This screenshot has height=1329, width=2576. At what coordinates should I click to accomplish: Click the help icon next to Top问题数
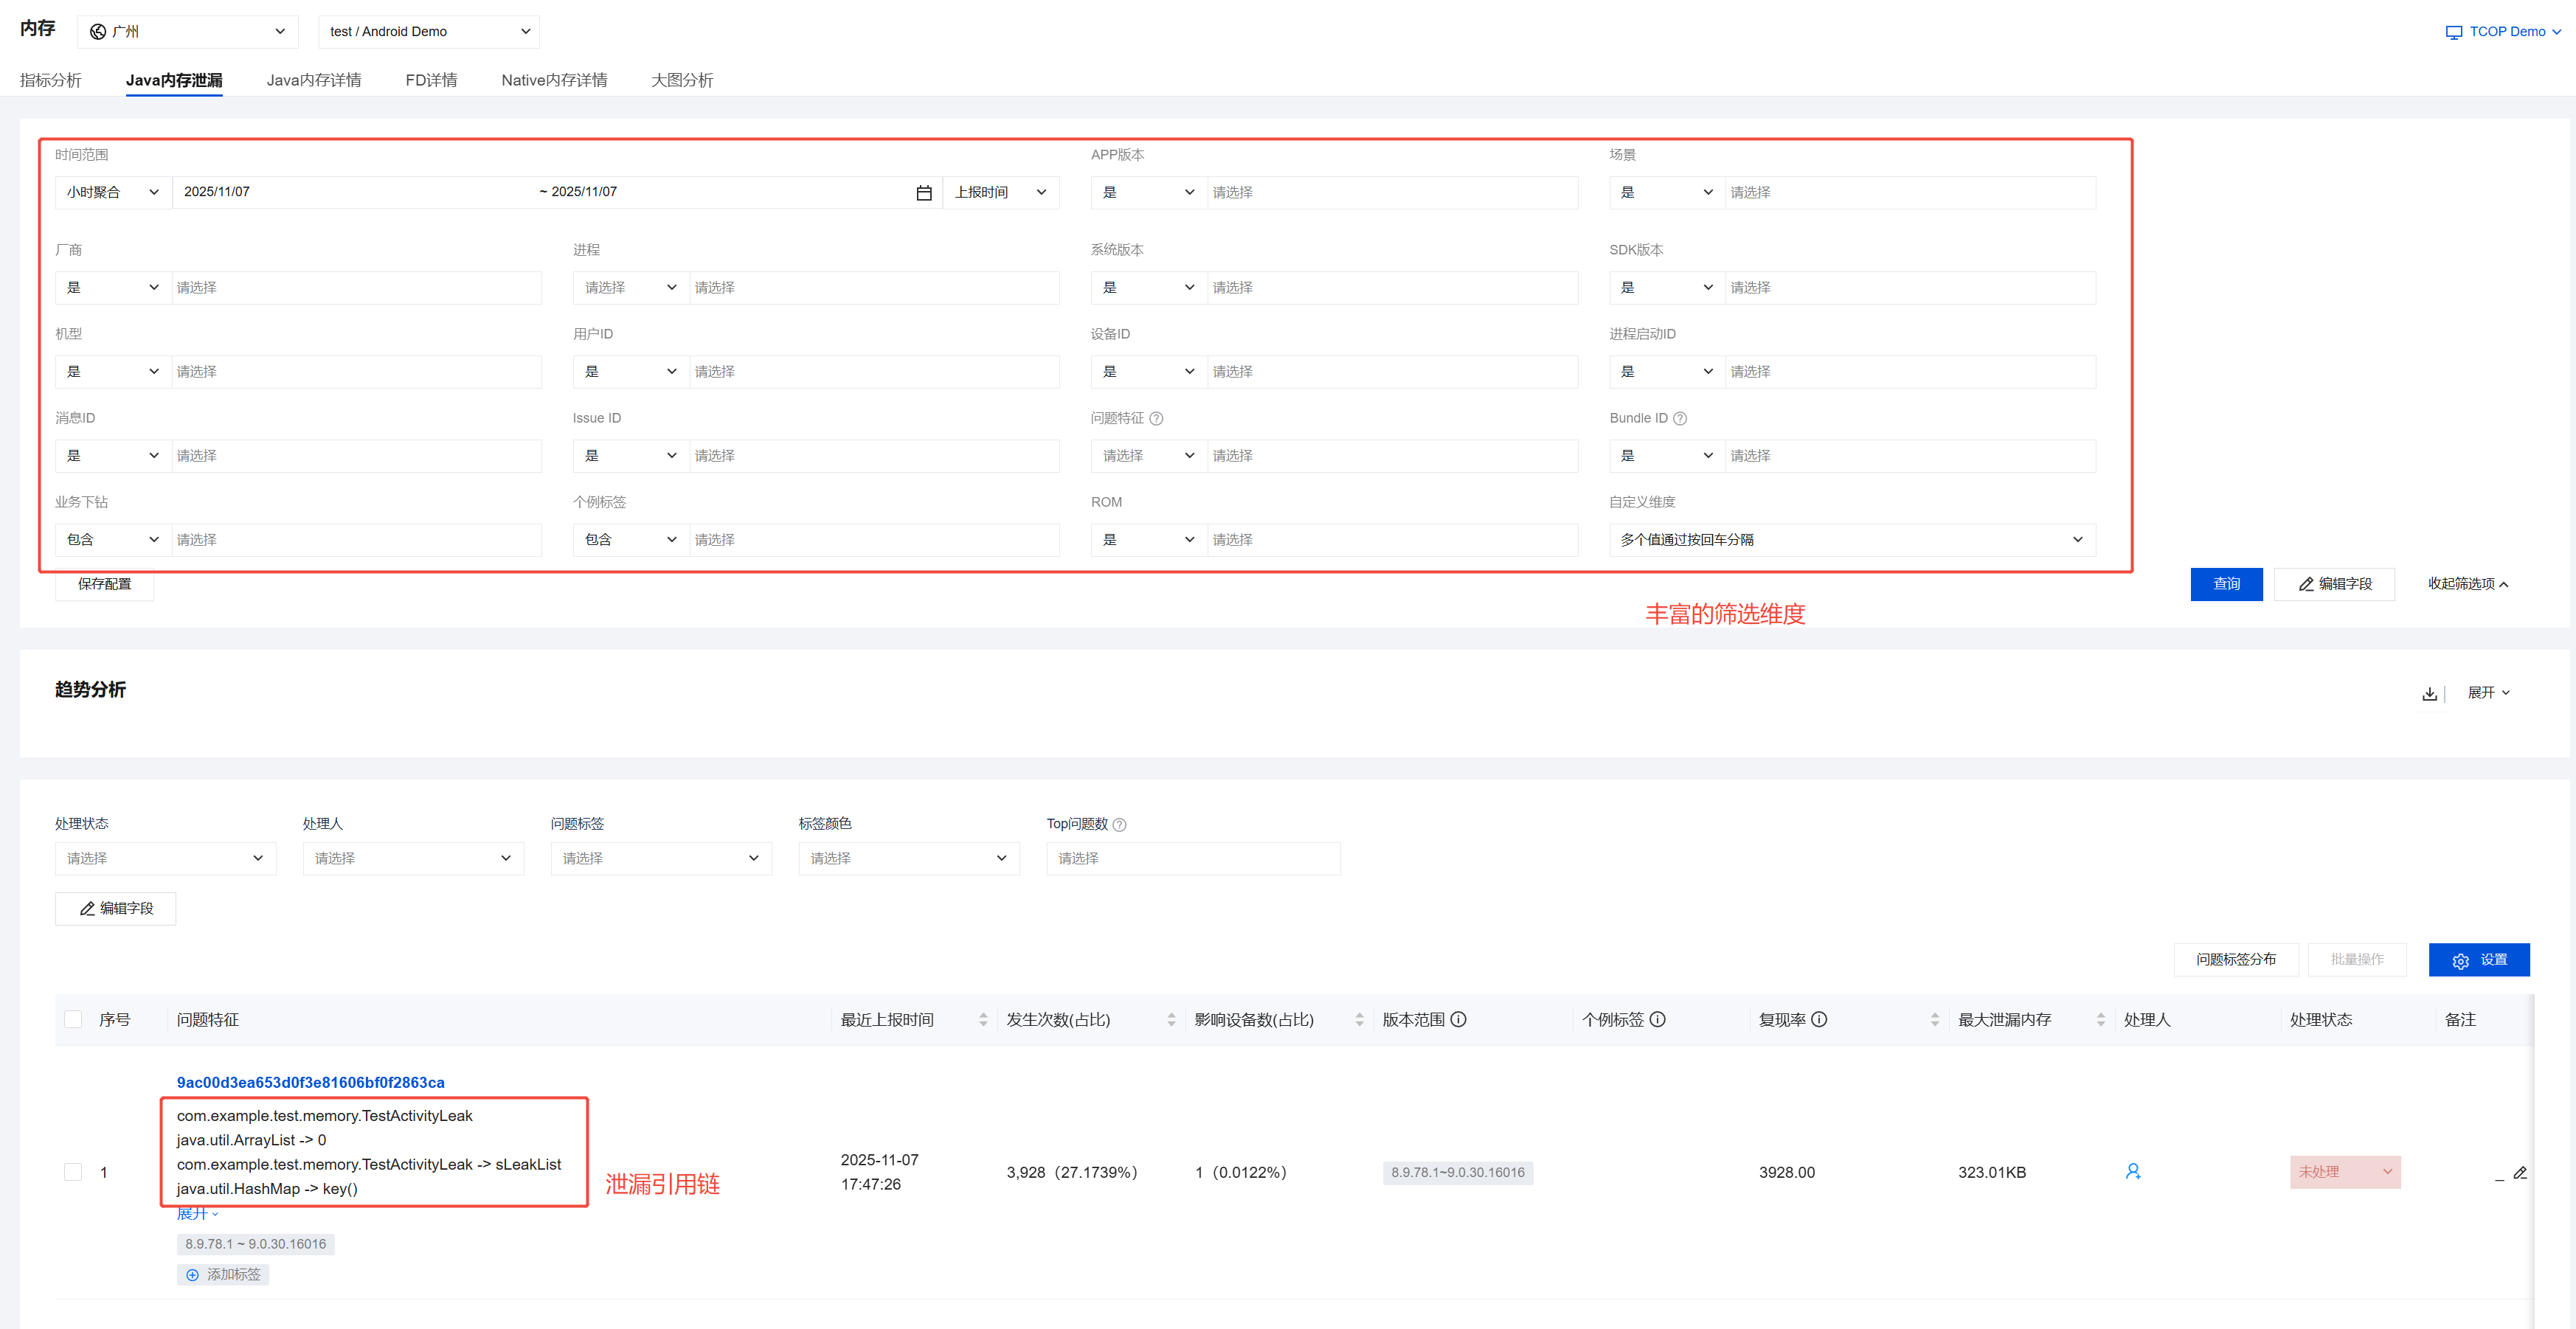(1119, 824)
